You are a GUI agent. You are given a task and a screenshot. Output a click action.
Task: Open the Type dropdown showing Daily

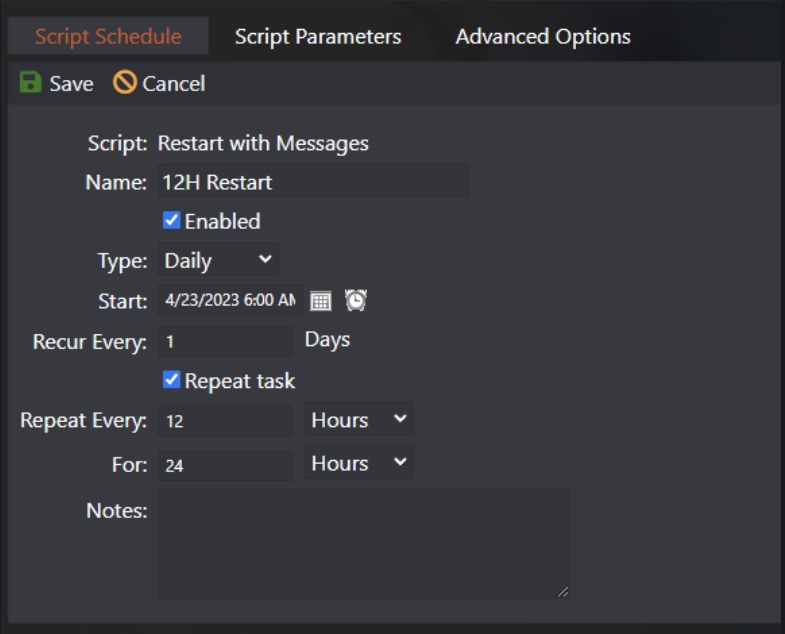[218, 260]
